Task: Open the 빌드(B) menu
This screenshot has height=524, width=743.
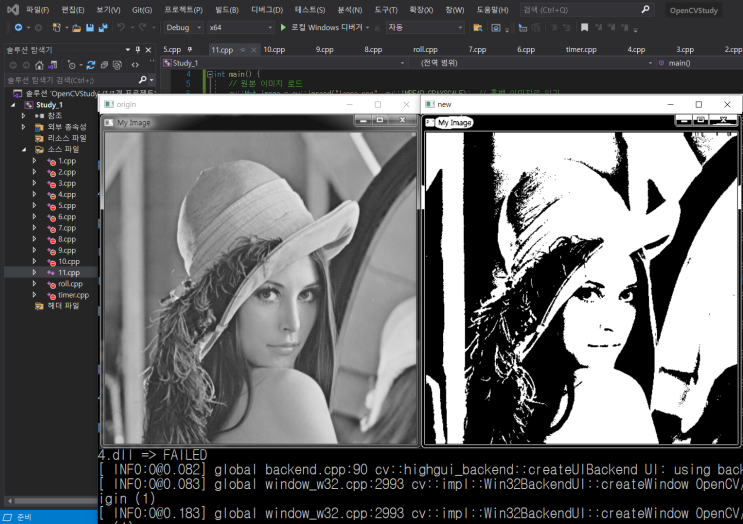Action: [227, 10]
